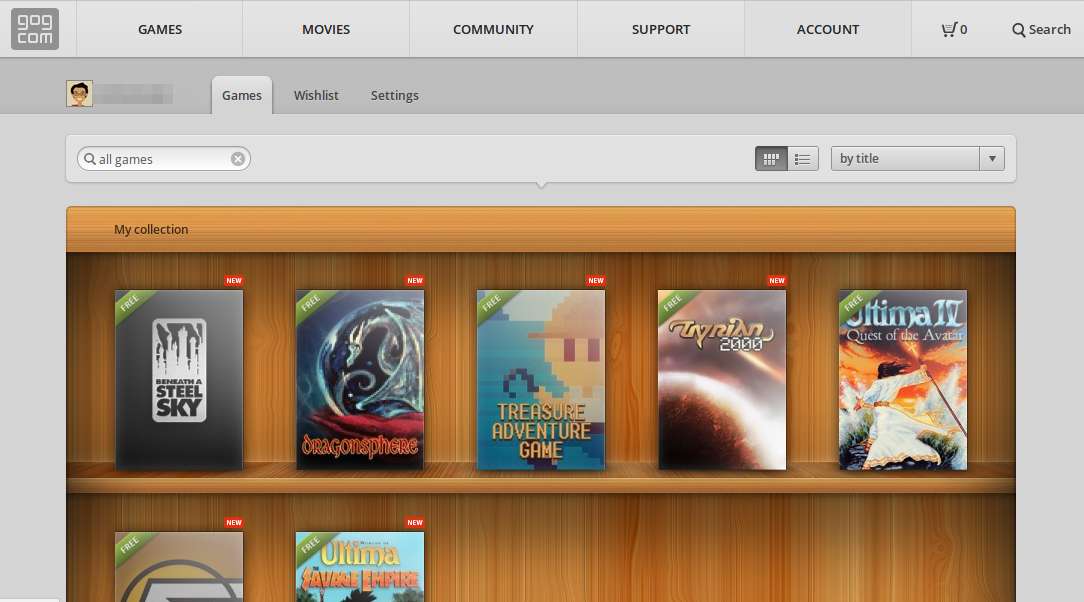This screenshot has height=602, width=1084.
Task: Open the Support menu
Action: pyautogui.click(x=661, y=29)
